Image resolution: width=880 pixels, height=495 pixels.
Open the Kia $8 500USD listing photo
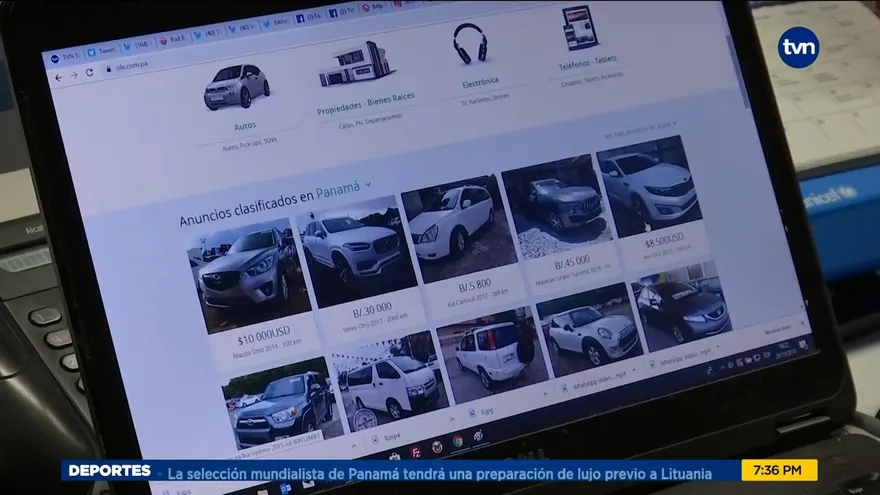pyautogui.click(x=648, y=186)
